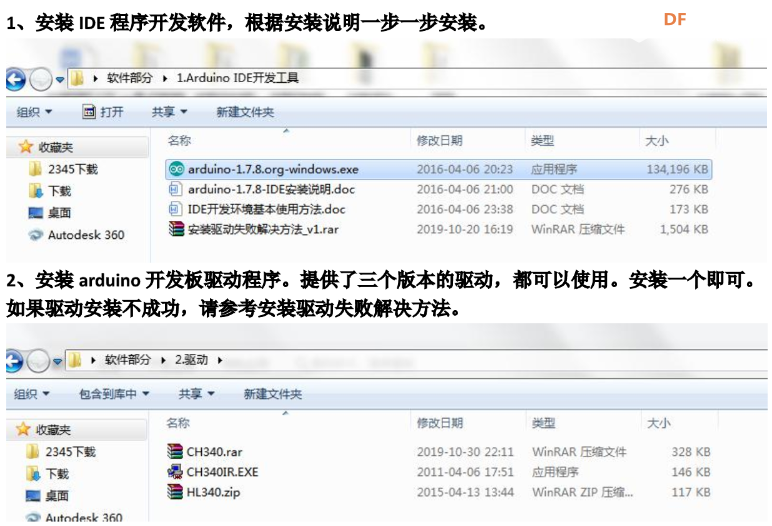
Task: Open 组织 menu in the top explorer window
Action: [34, 112]
